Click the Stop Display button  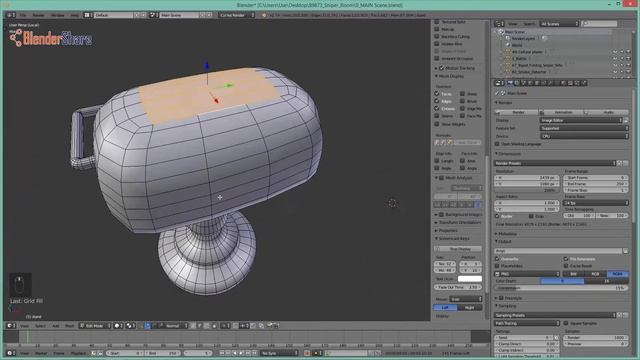(x=458, y=249)
